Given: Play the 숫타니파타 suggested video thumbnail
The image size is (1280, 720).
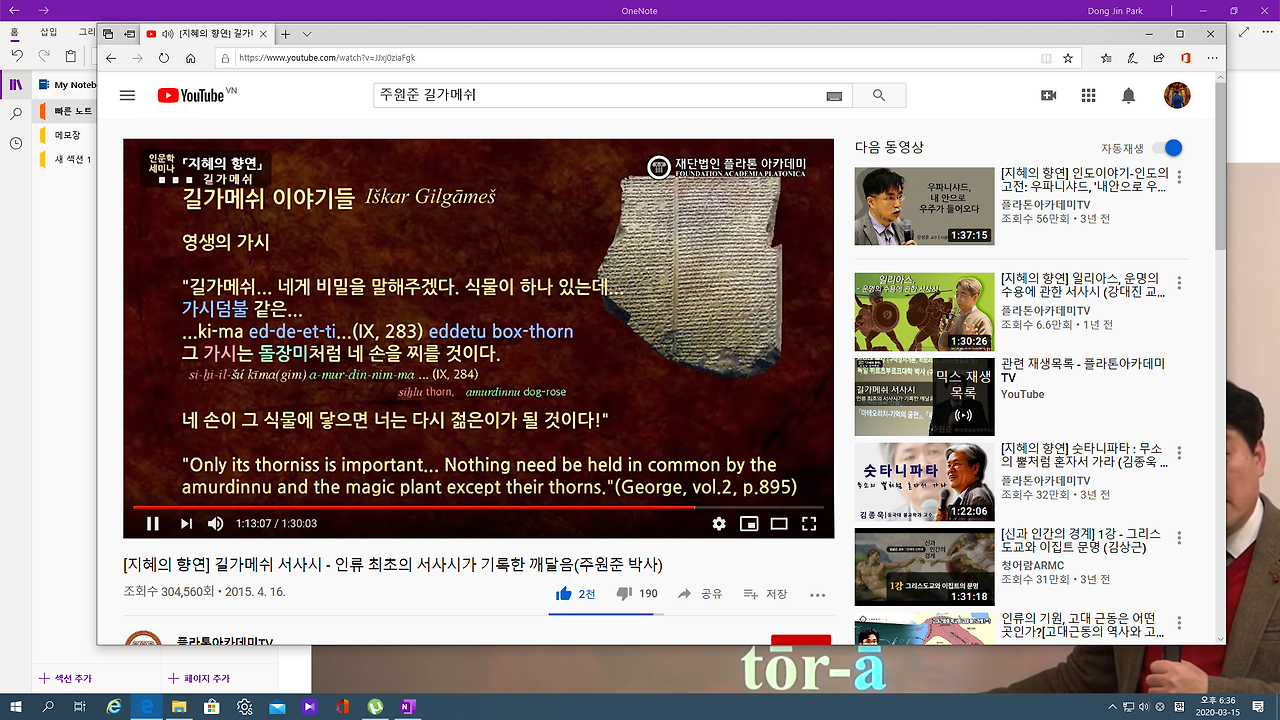Looking at the screenshot, I should click(x=924, y=481).
